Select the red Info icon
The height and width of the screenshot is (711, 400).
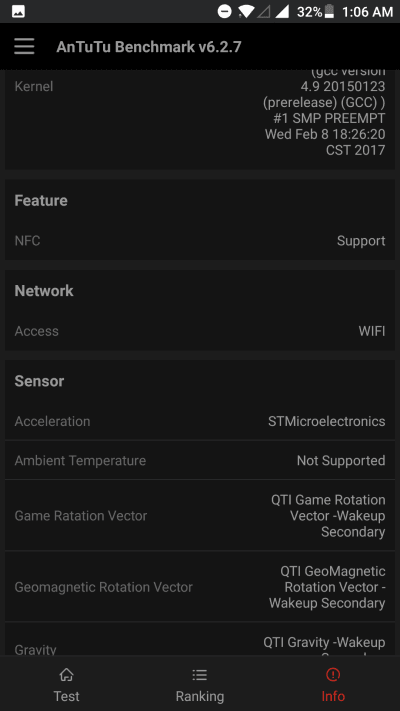point(333,675)
